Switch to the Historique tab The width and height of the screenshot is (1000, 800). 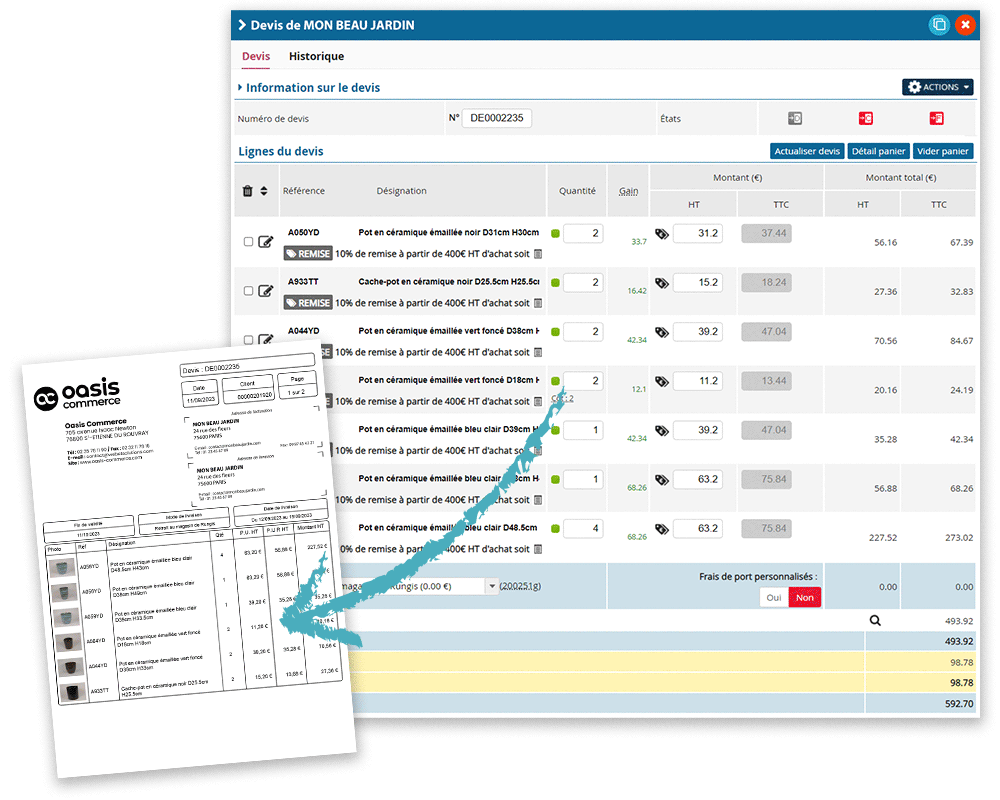316,56
